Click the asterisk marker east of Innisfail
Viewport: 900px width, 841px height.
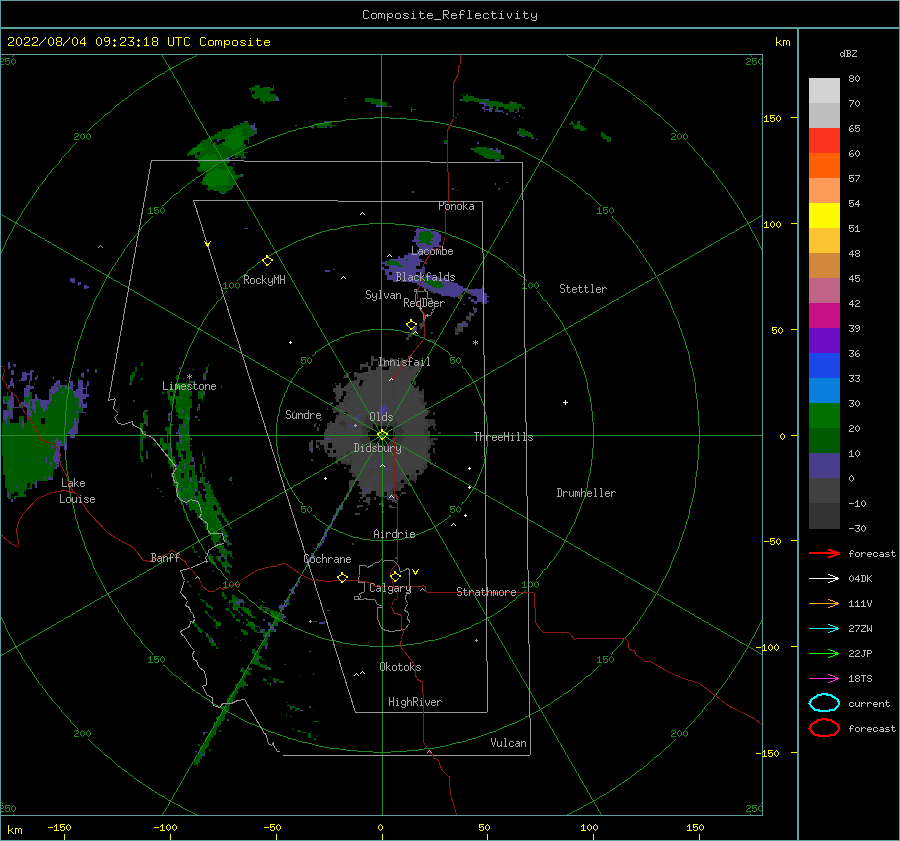tap(475, 343)
